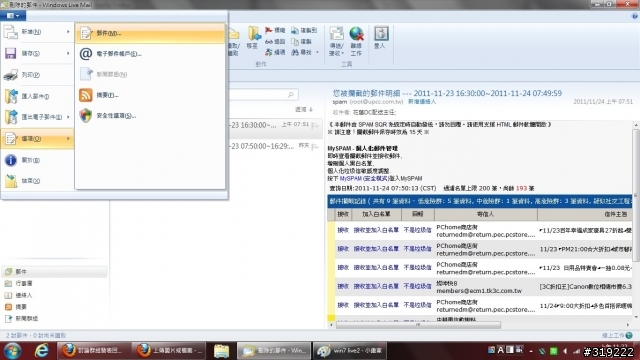Viewport: 640px width, 360px height.
Task: Click 不是垃圾信 in the members@ecm1.tk3c.com.tw row
Action: pos(417,287)
